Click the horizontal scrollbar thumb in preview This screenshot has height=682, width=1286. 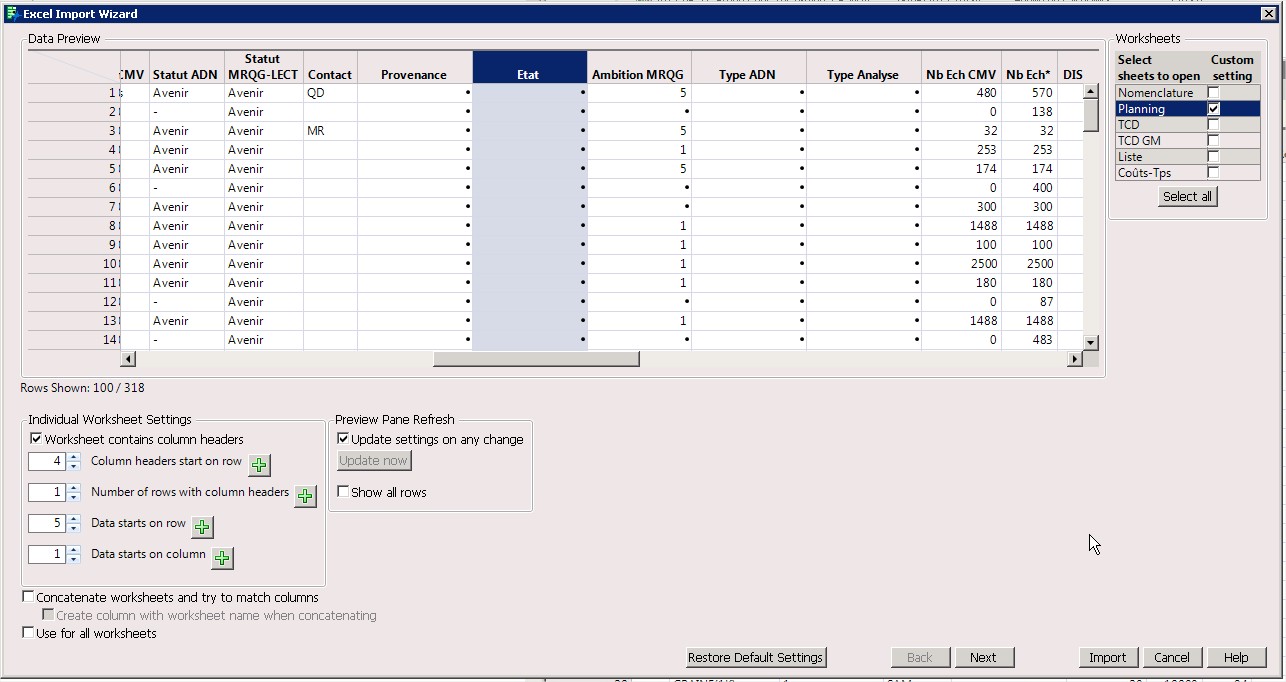(x=536, y=359)
